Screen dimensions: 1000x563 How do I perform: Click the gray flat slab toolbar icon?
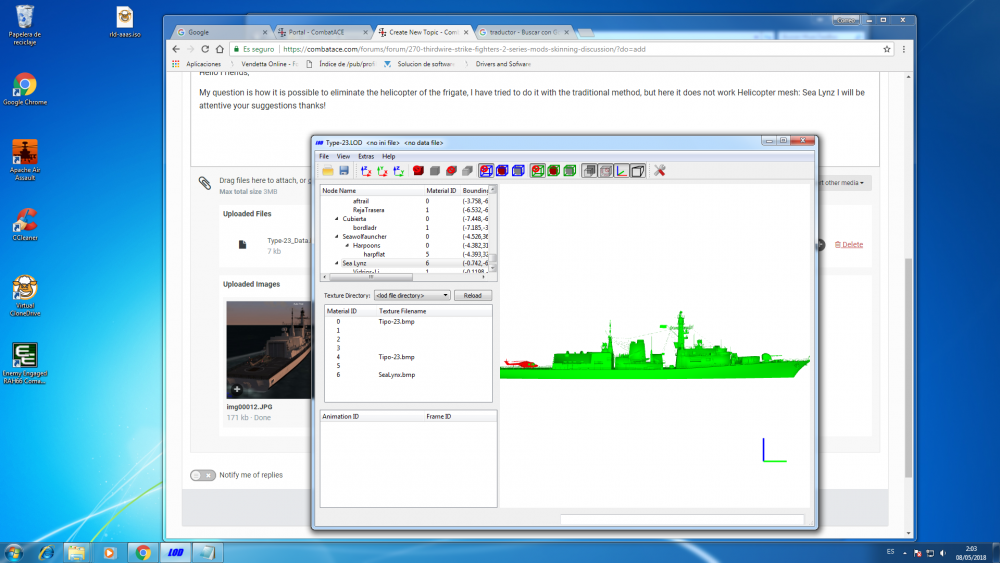[467, 171]
